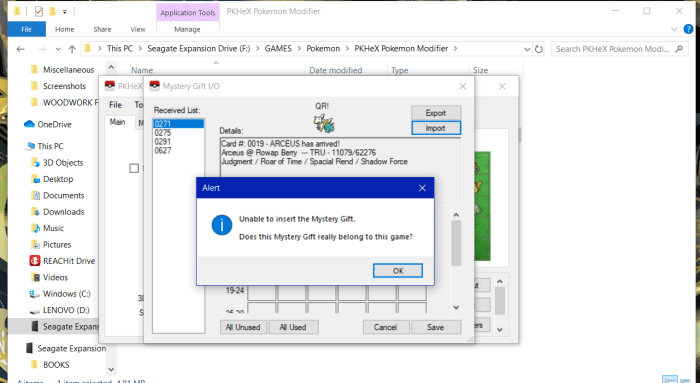Open the Home ribbon tab
Screen dimensions: 700x383
(65, 29)
